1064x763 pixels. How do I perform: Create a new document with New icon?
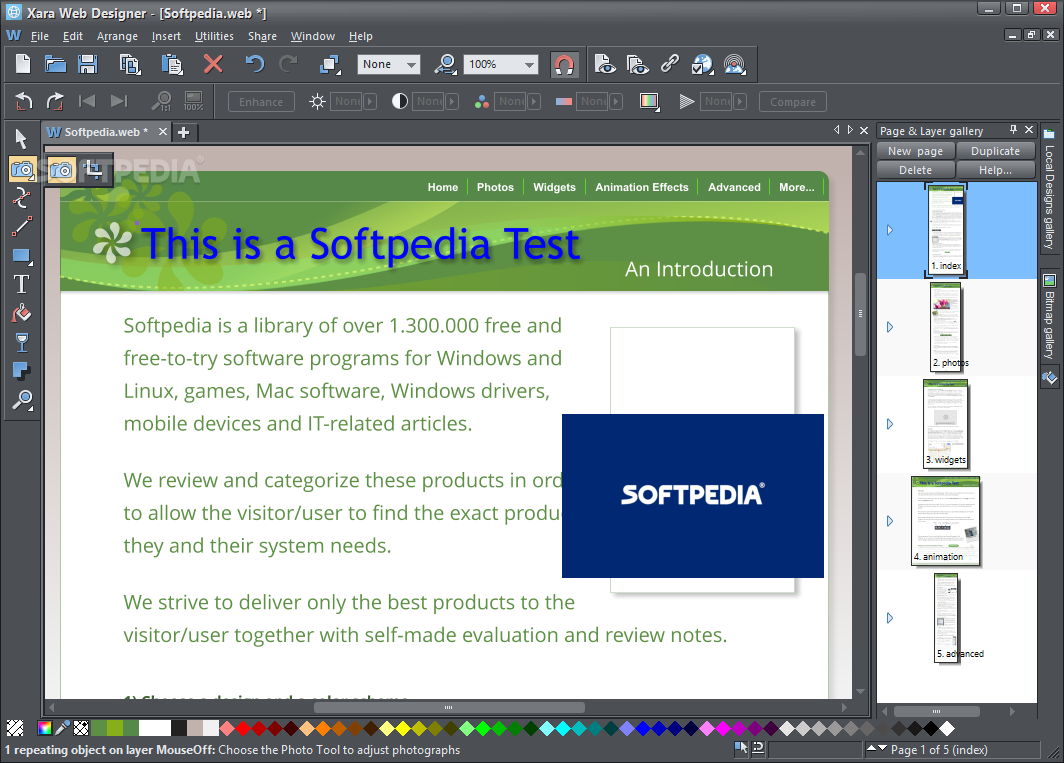(23, 64)
